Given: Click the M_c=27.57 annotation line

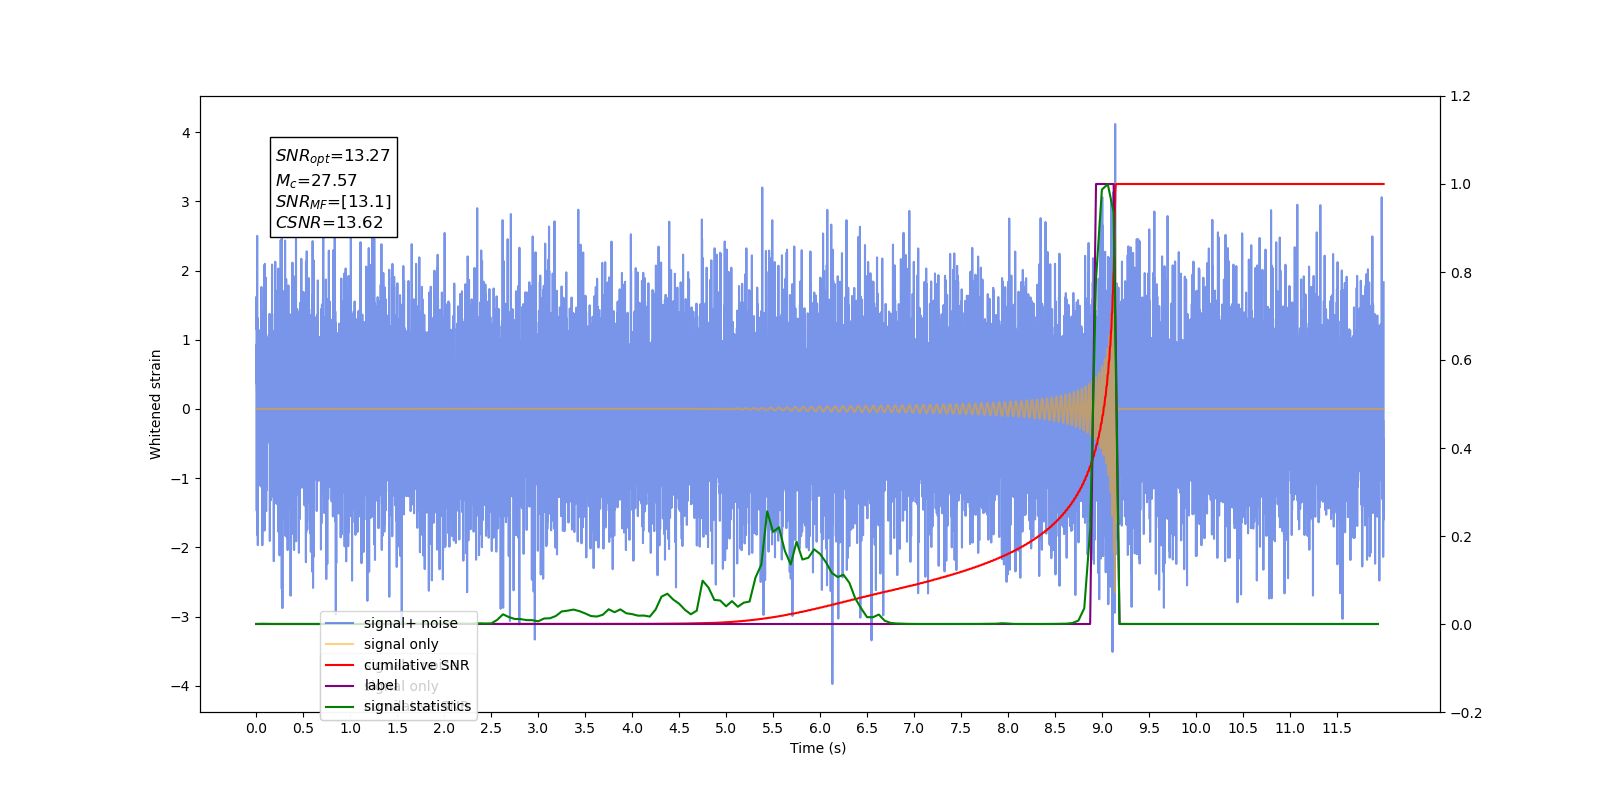Looking at the screenshot, I should click(316, 181).
